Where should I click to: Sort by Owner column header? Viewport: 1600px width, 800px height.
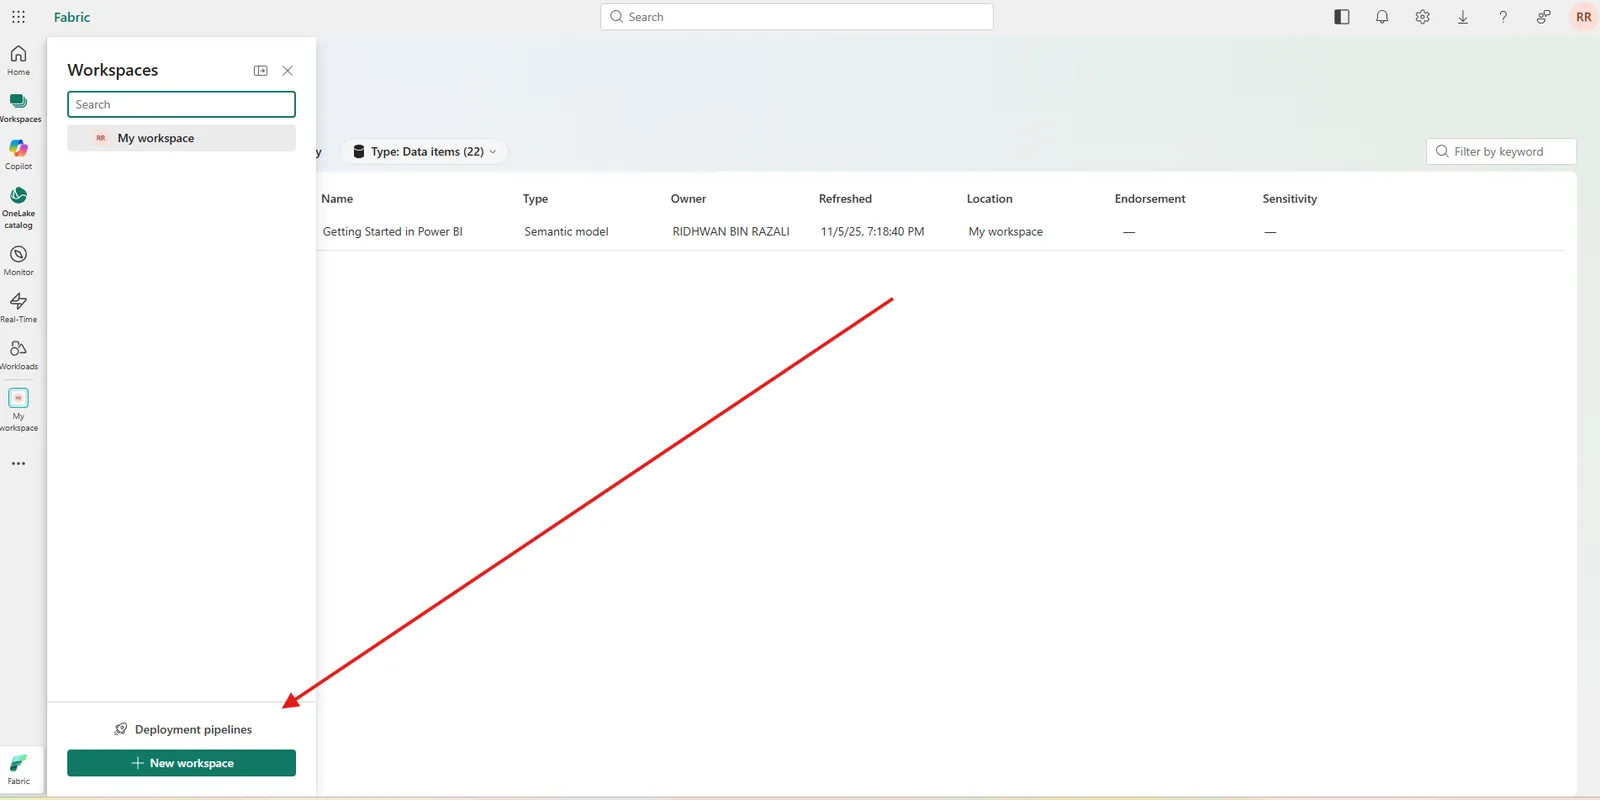pos(688,199)
